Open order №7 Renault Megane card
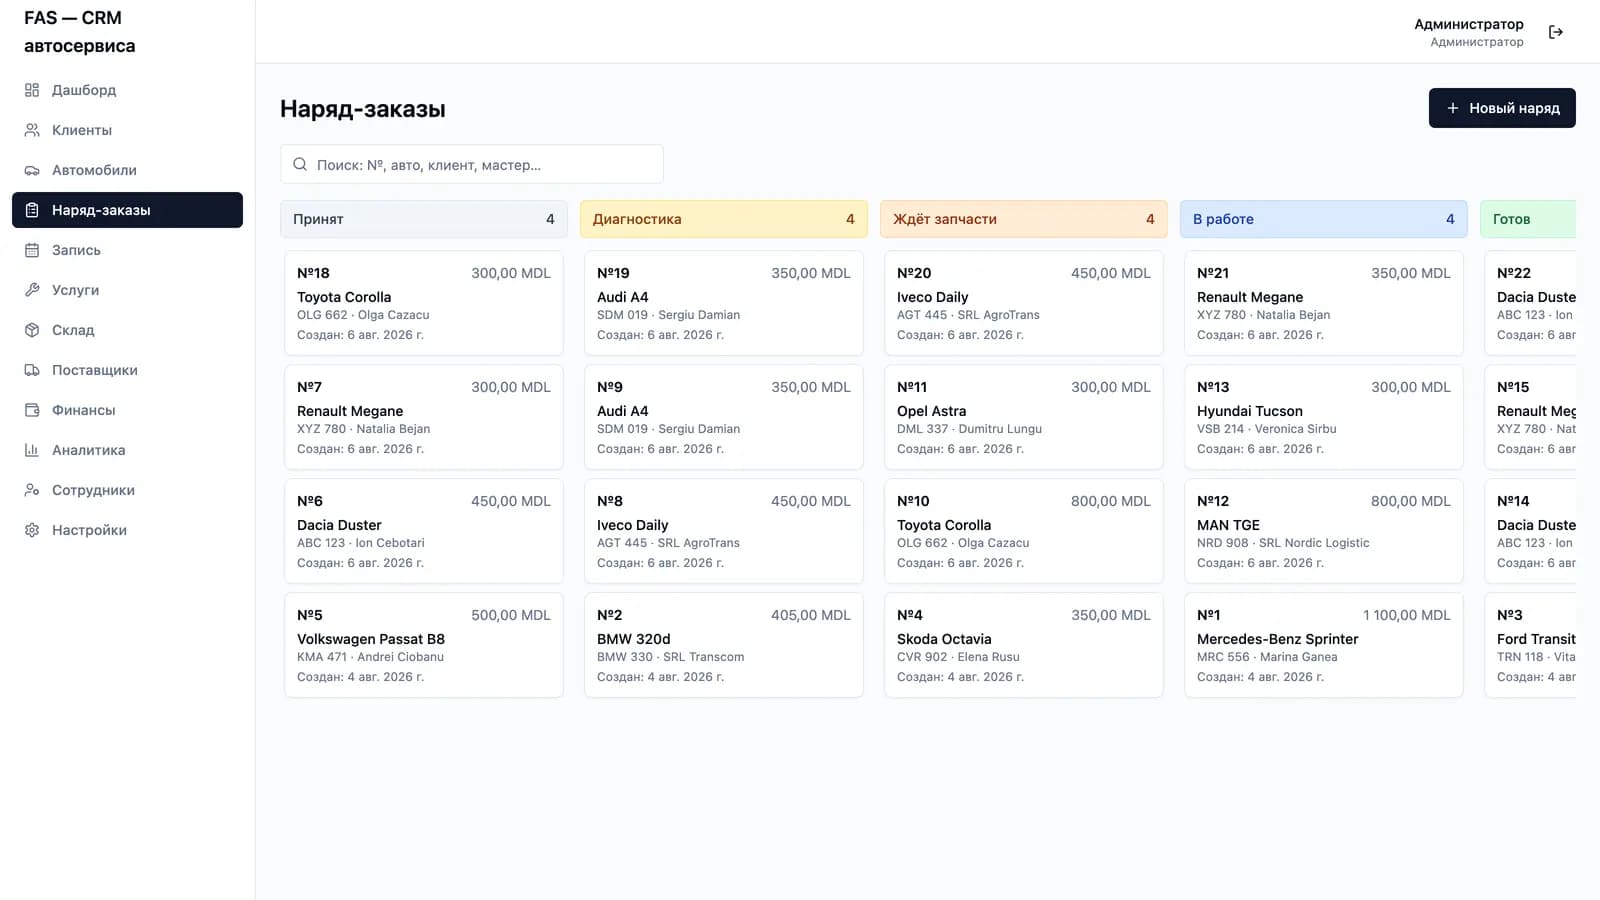The width and height of the screenshot is (1600, 900). pos(424,417)
